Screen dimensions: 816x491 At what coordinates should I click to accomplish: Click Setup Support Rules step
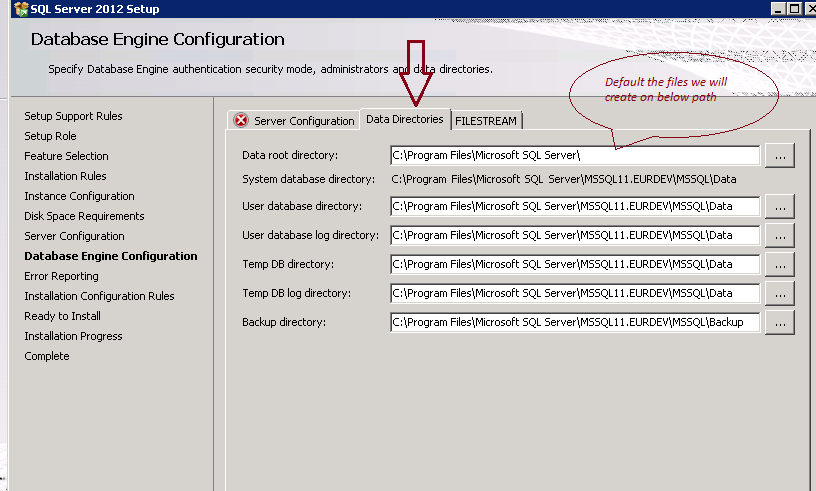point(73,116)
